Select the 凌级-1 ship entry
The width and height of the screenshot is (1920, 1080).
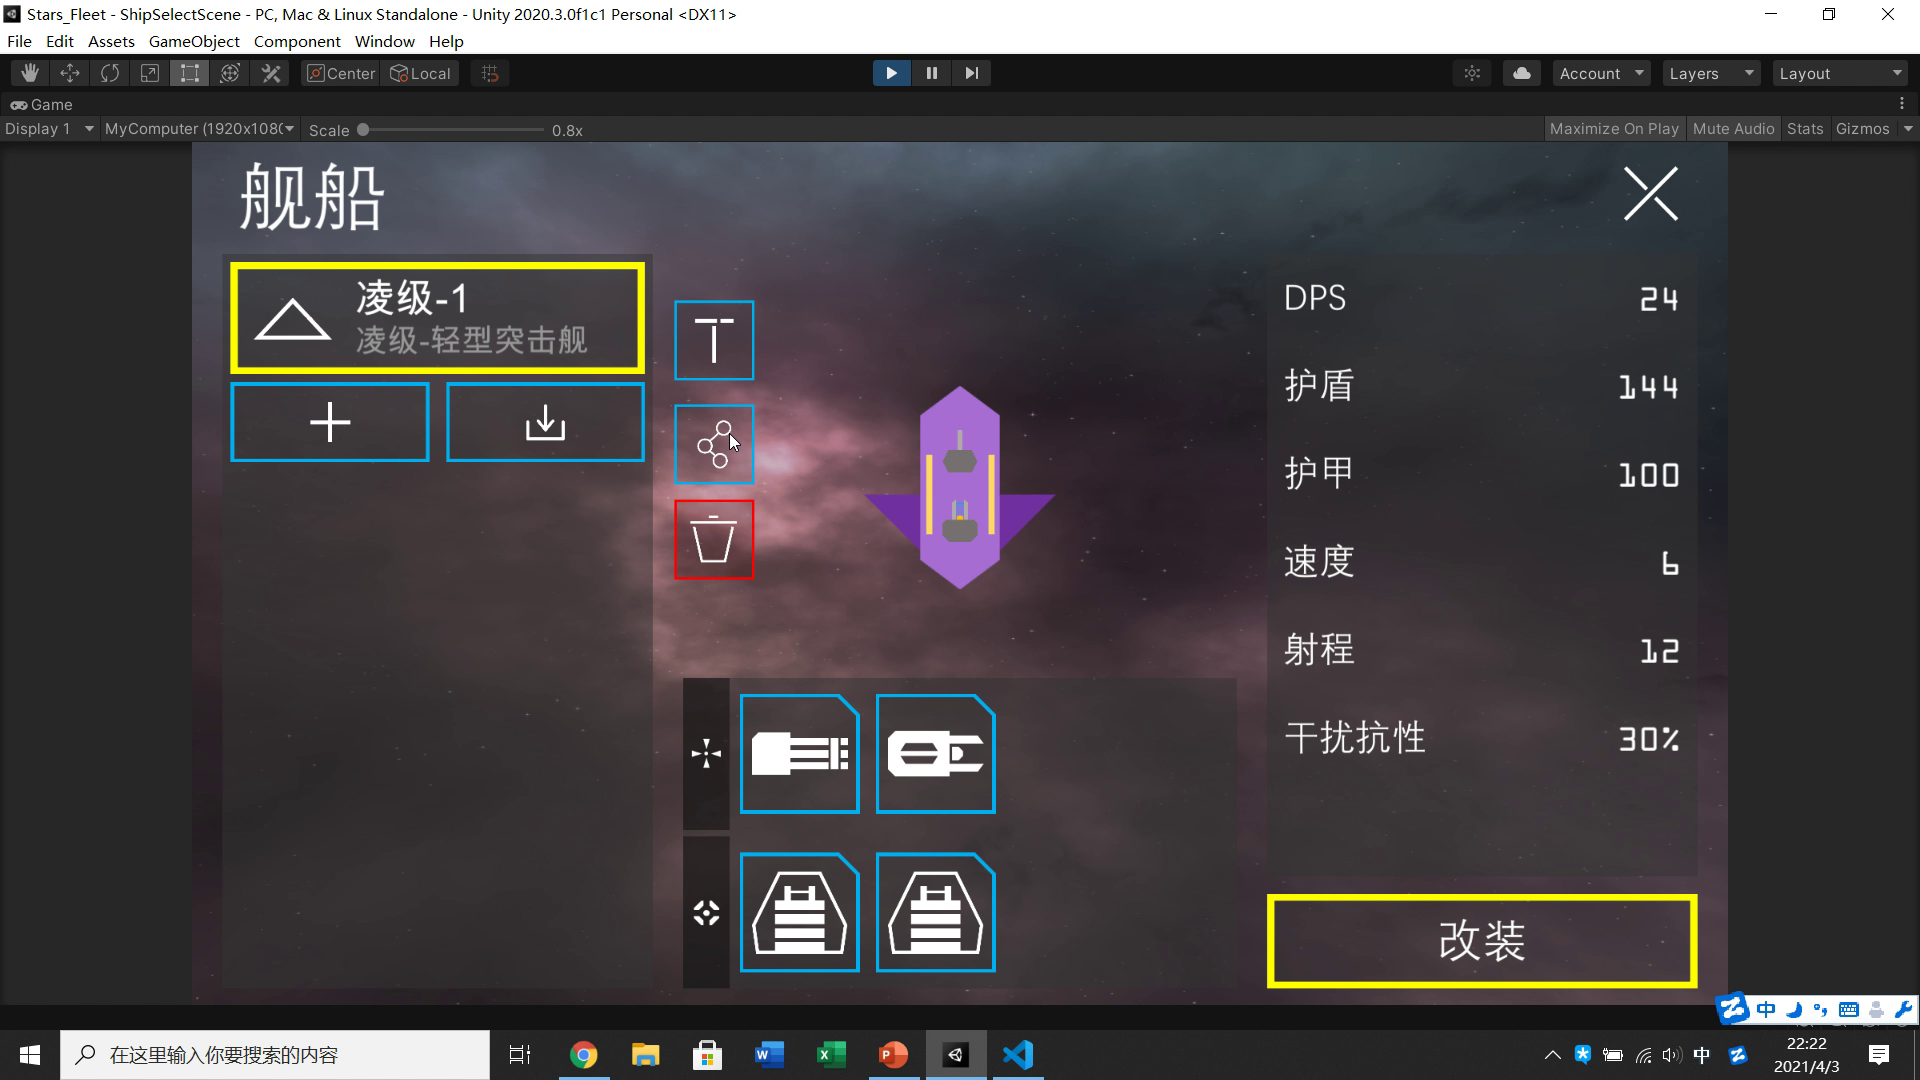click(x=435, y=316)
